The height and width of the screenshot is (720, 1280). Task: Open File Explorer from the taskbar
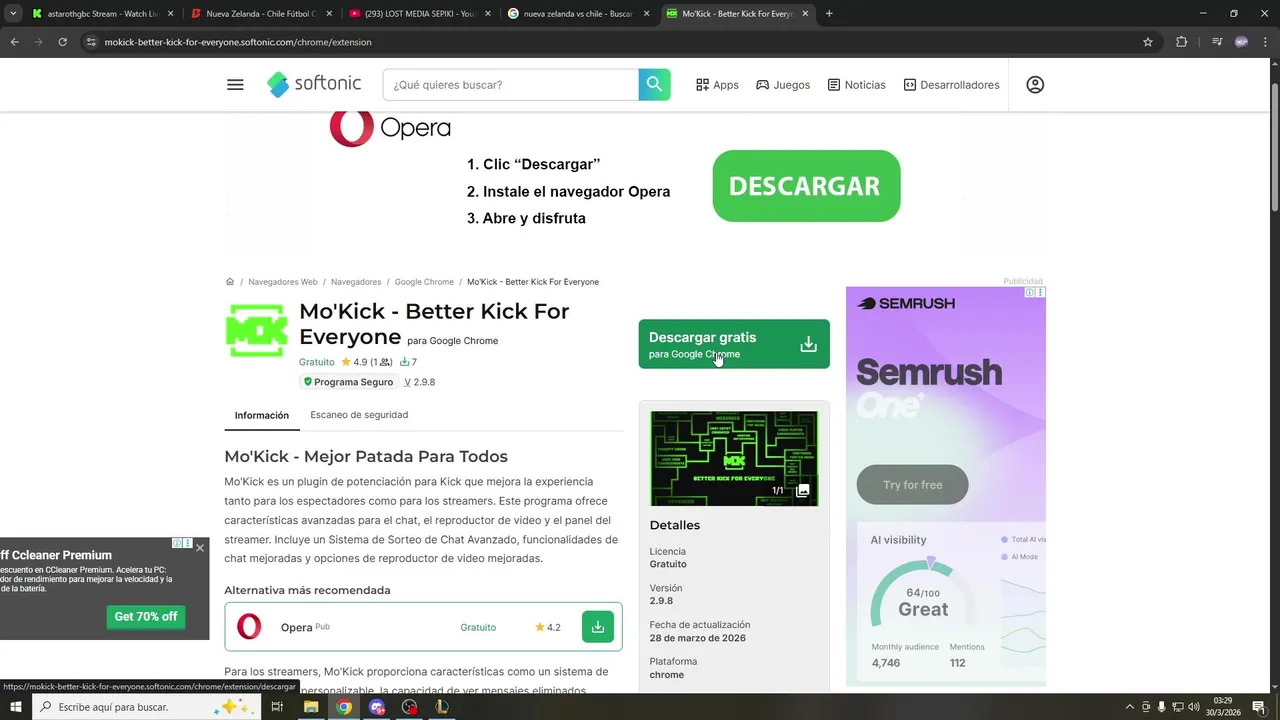pyautogui.click(x=311, y=707)
